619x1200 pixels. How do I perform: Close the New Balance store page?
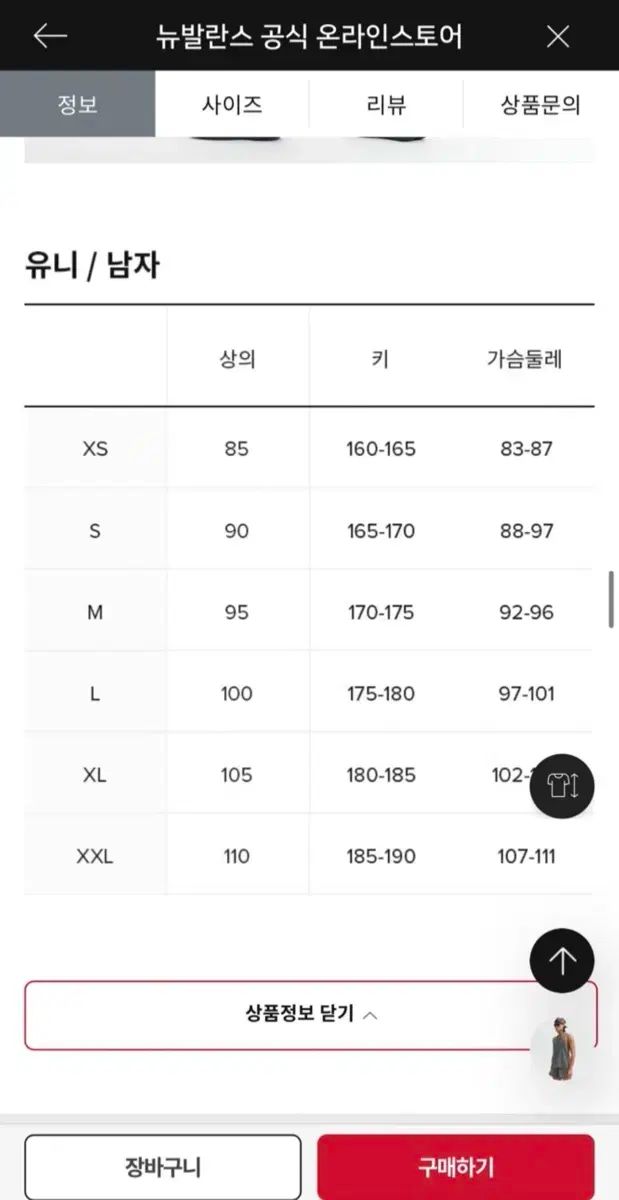558,37
